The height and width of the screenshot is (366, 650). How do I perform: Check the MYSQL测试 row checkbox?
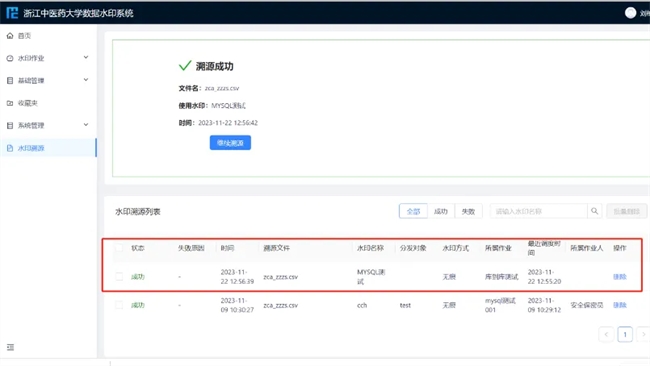pos(119,276)
